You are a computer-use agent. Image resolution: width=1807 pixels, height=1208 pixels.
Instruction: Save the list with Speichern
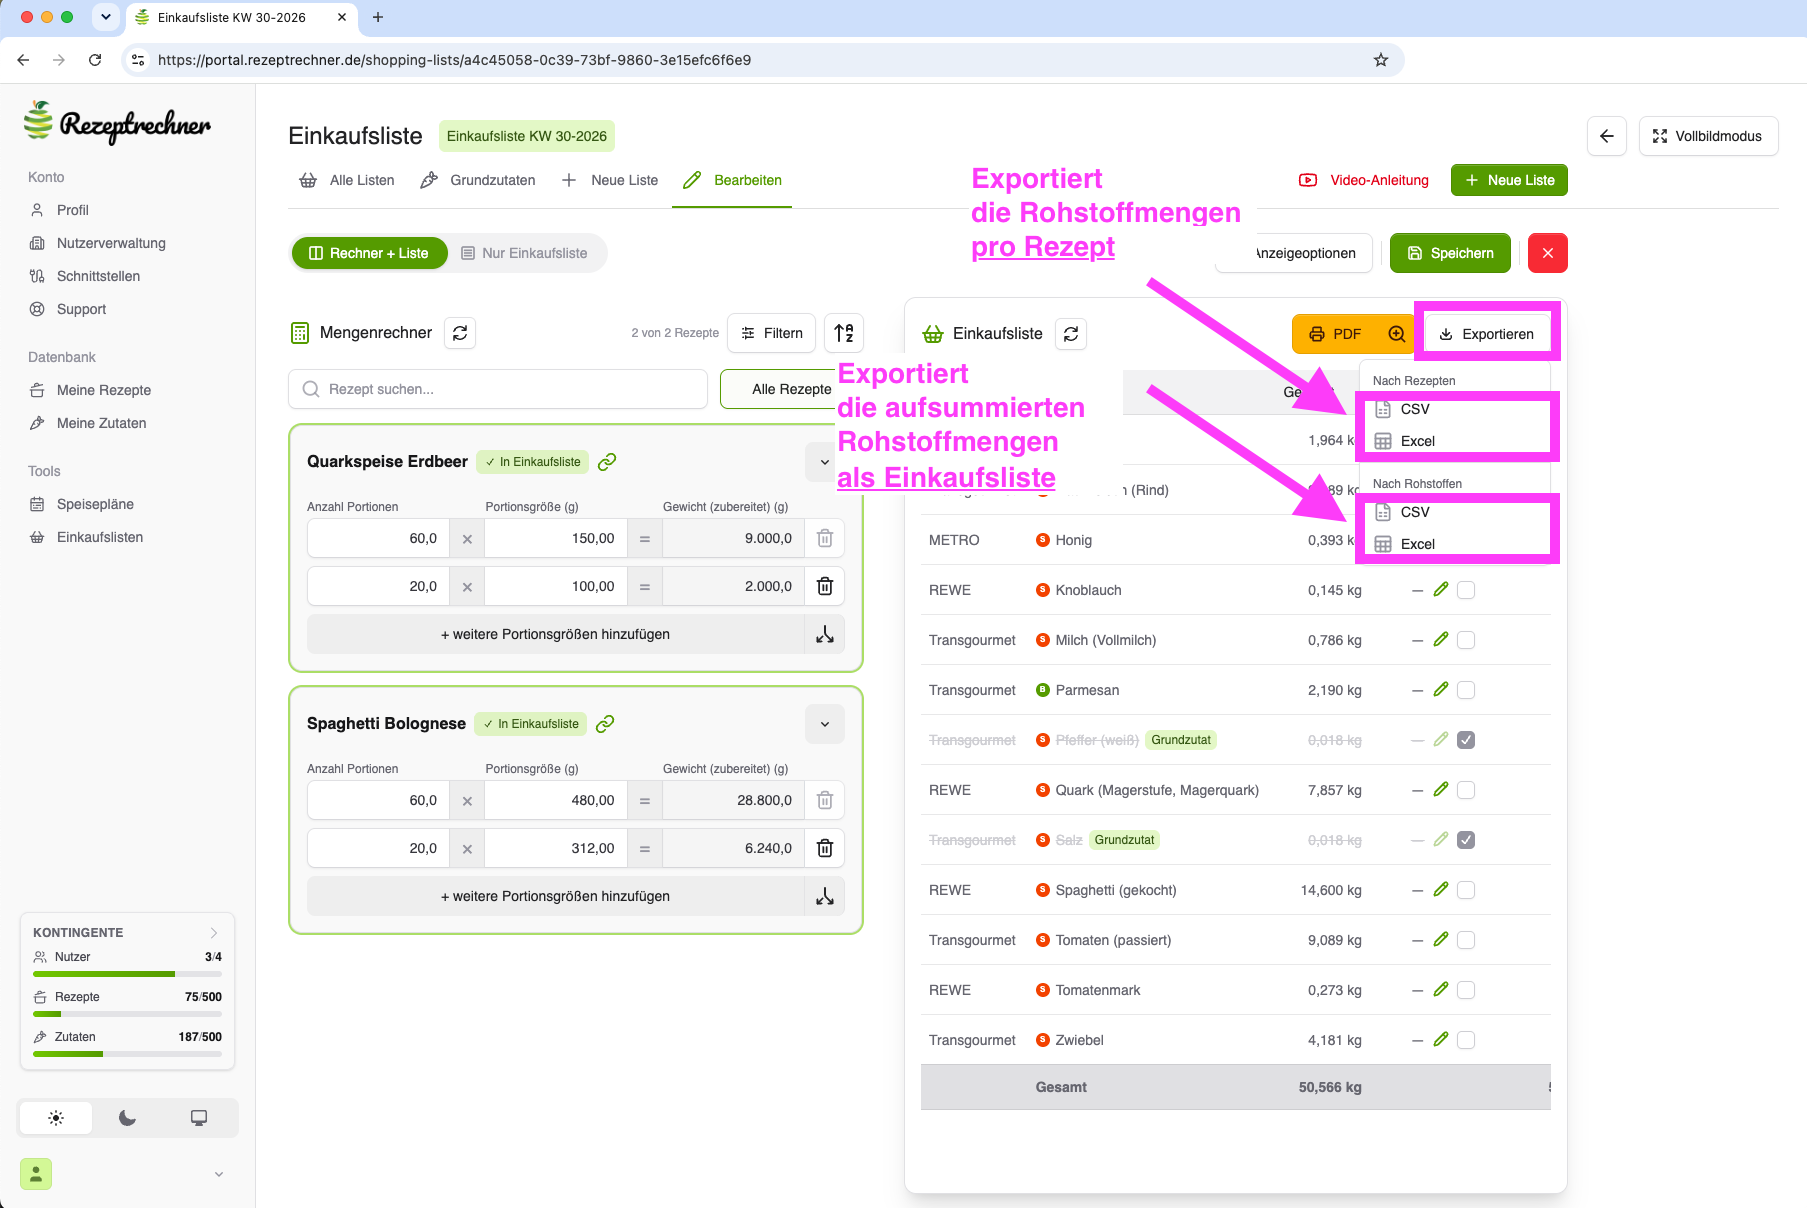(1450, 253)
